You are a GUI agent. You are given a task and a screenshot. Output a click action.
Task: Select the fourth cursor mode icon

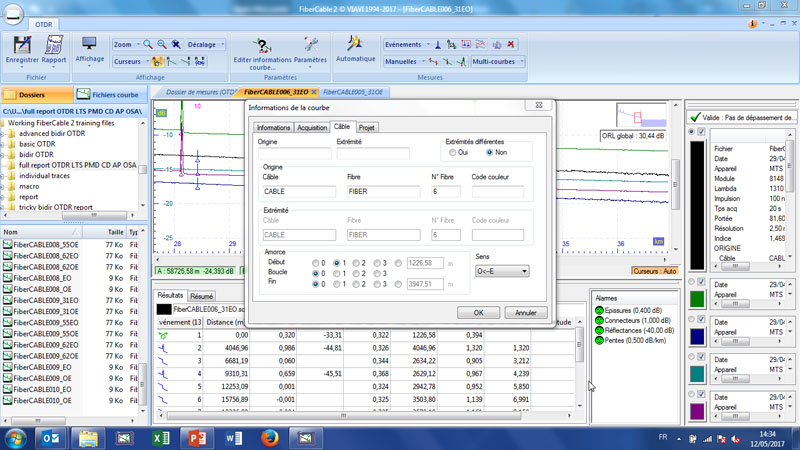(200, 61)
